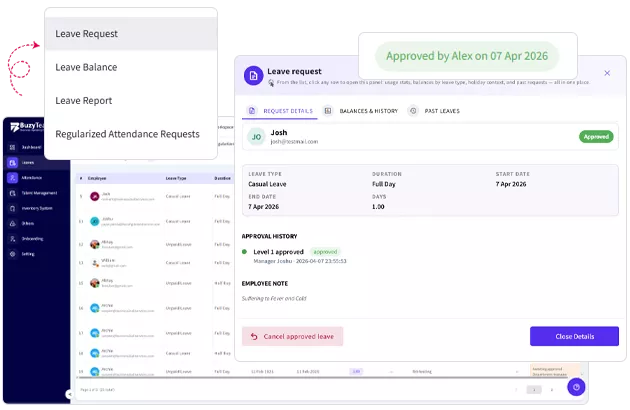Image resolution: width=630 pixels, height=410 pixels.
Task: Click the Leaves label in the sidebar
Action: coord(28,163)
